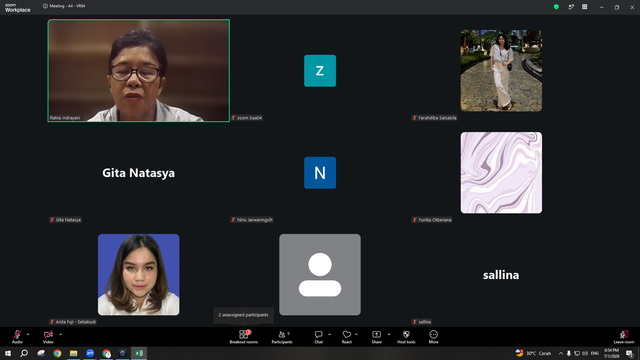
Task: Open the notification center icon
Action: point(629,353)
